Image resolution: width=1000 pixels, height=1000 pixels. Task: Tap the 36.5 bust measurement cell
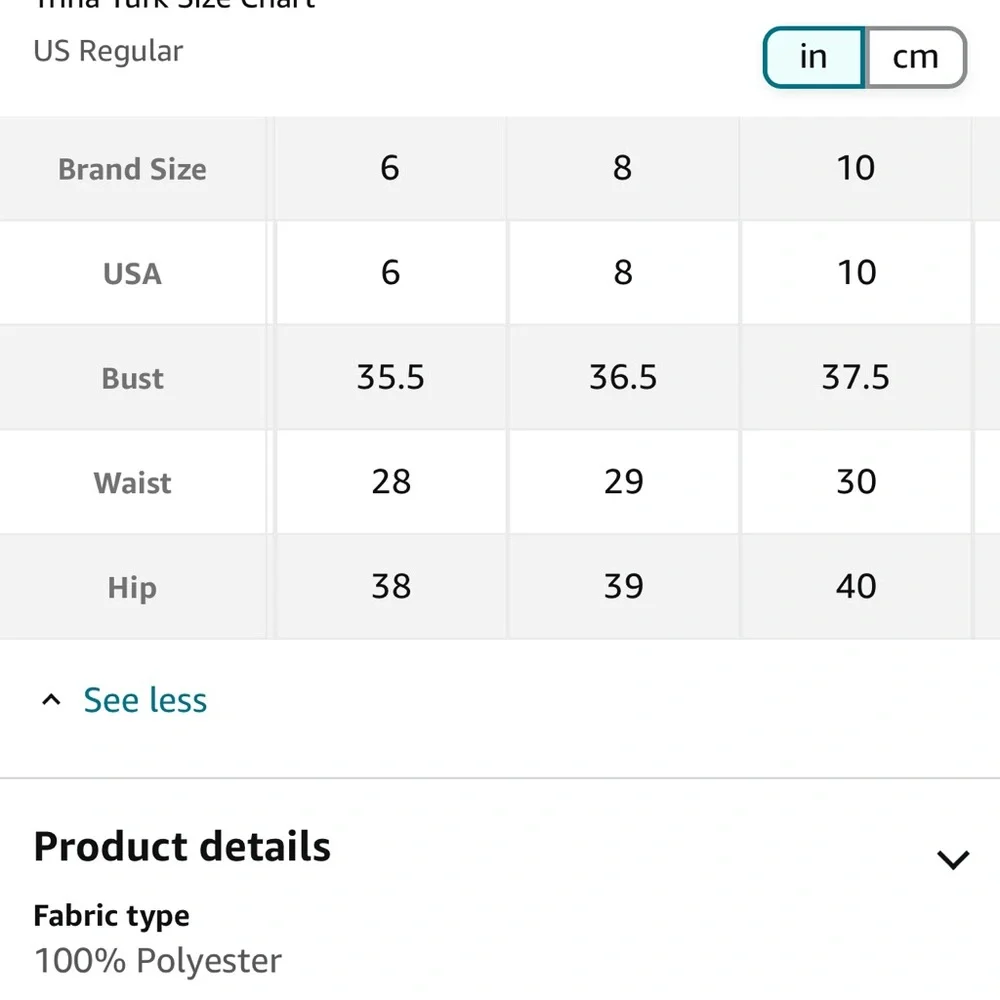click(623, 377)
